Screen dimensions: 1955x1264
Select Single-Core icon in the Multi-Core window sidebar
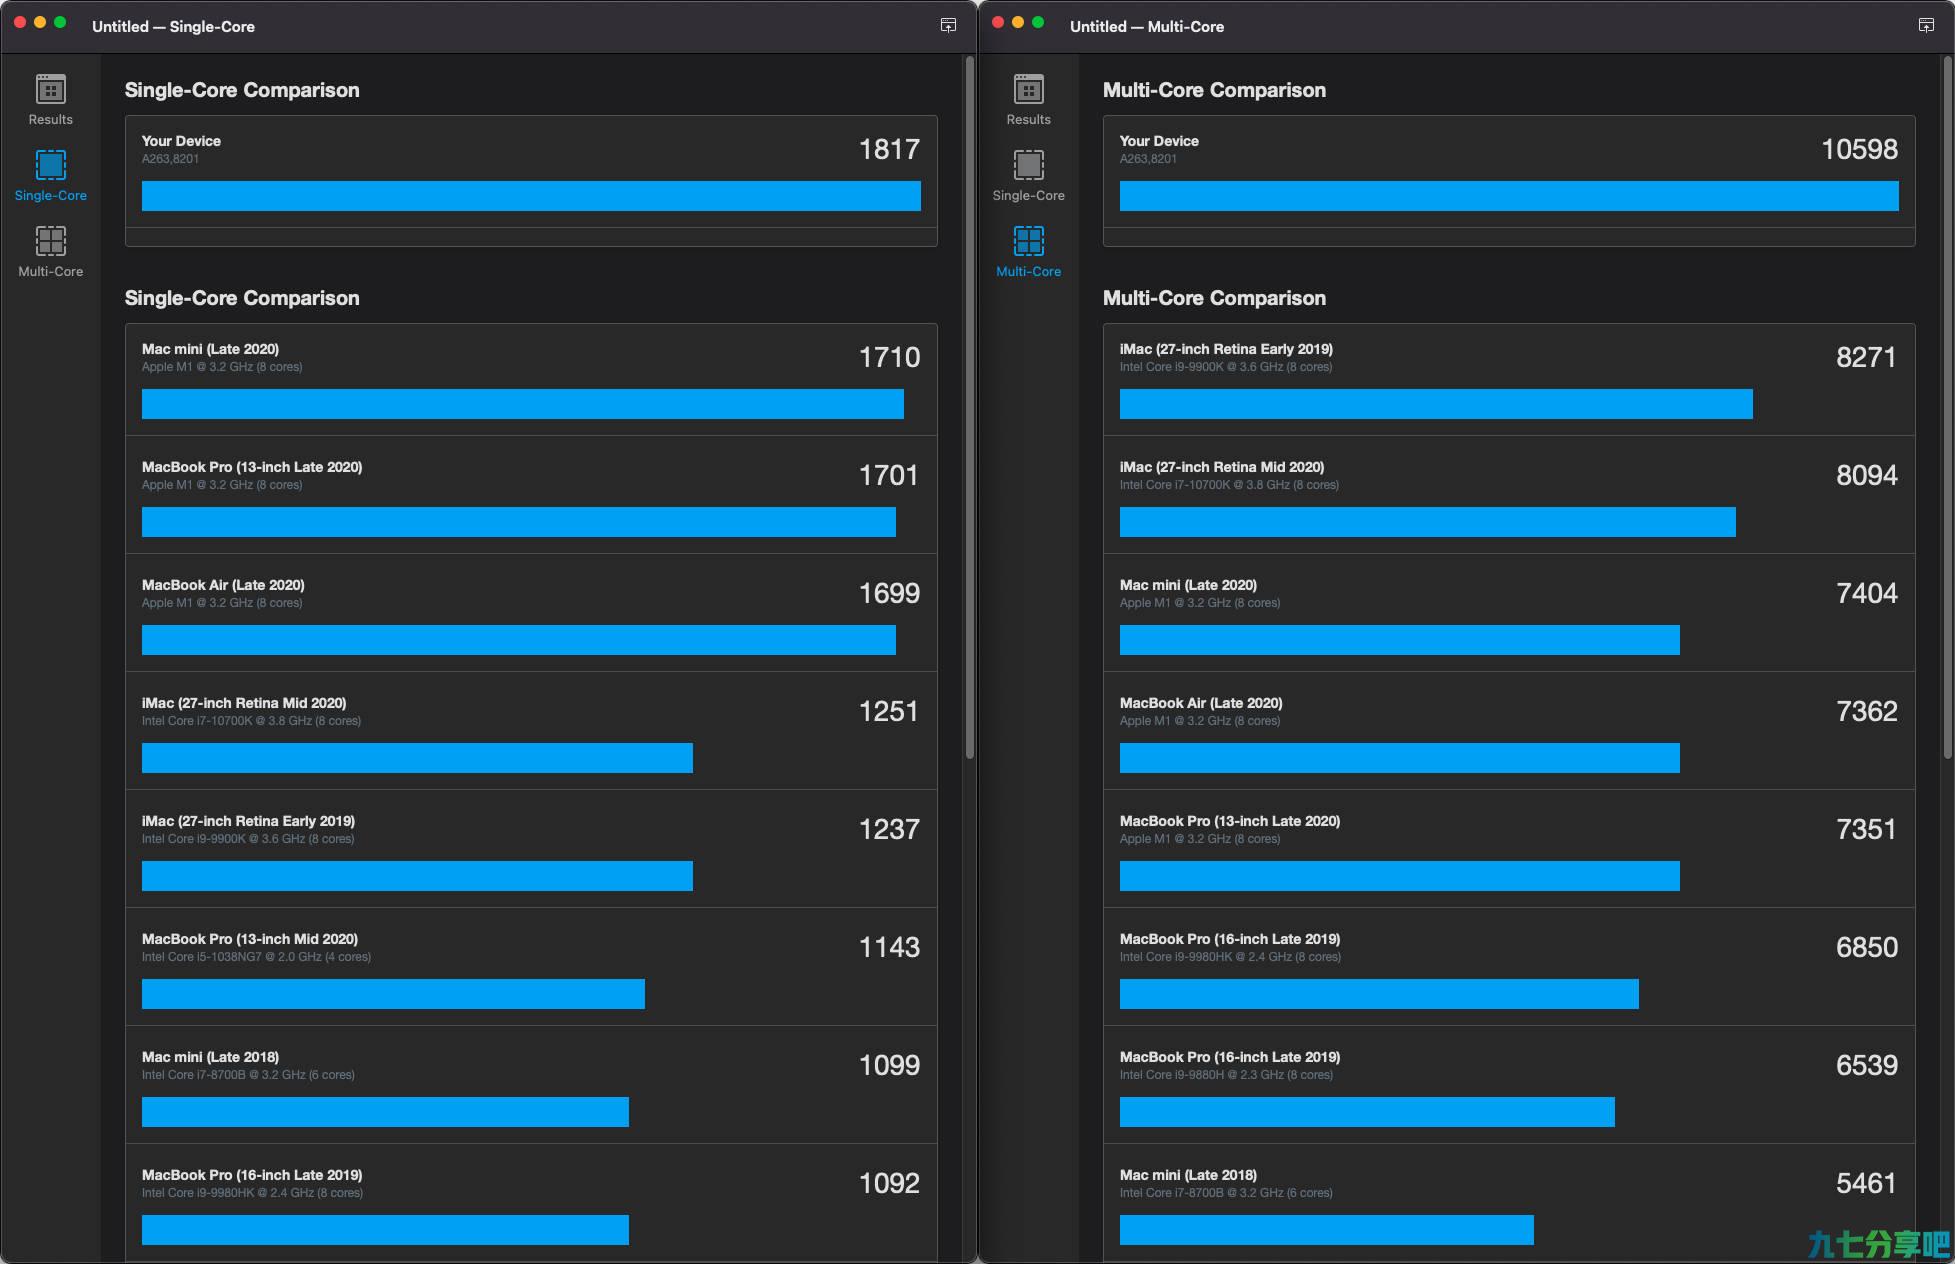coord(1028,165)
